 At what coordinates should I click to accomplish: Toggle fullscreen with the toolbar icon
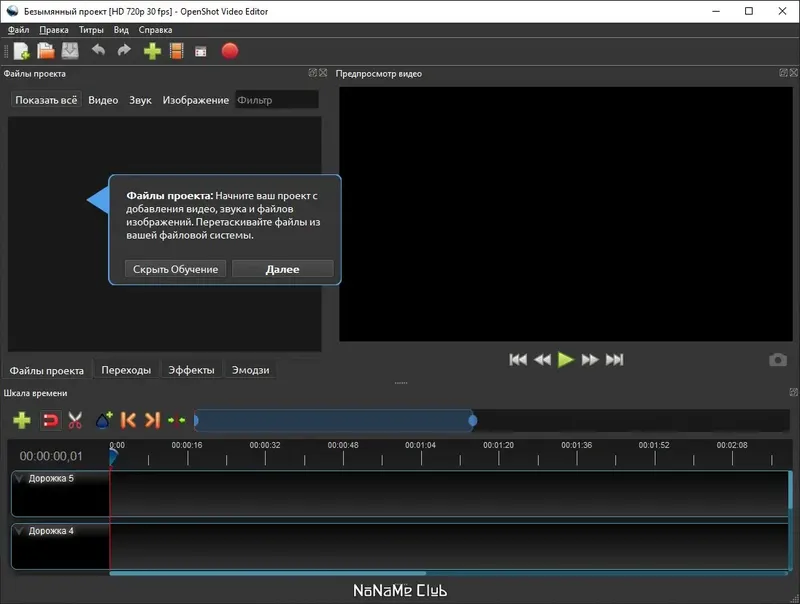click(201, 52)
